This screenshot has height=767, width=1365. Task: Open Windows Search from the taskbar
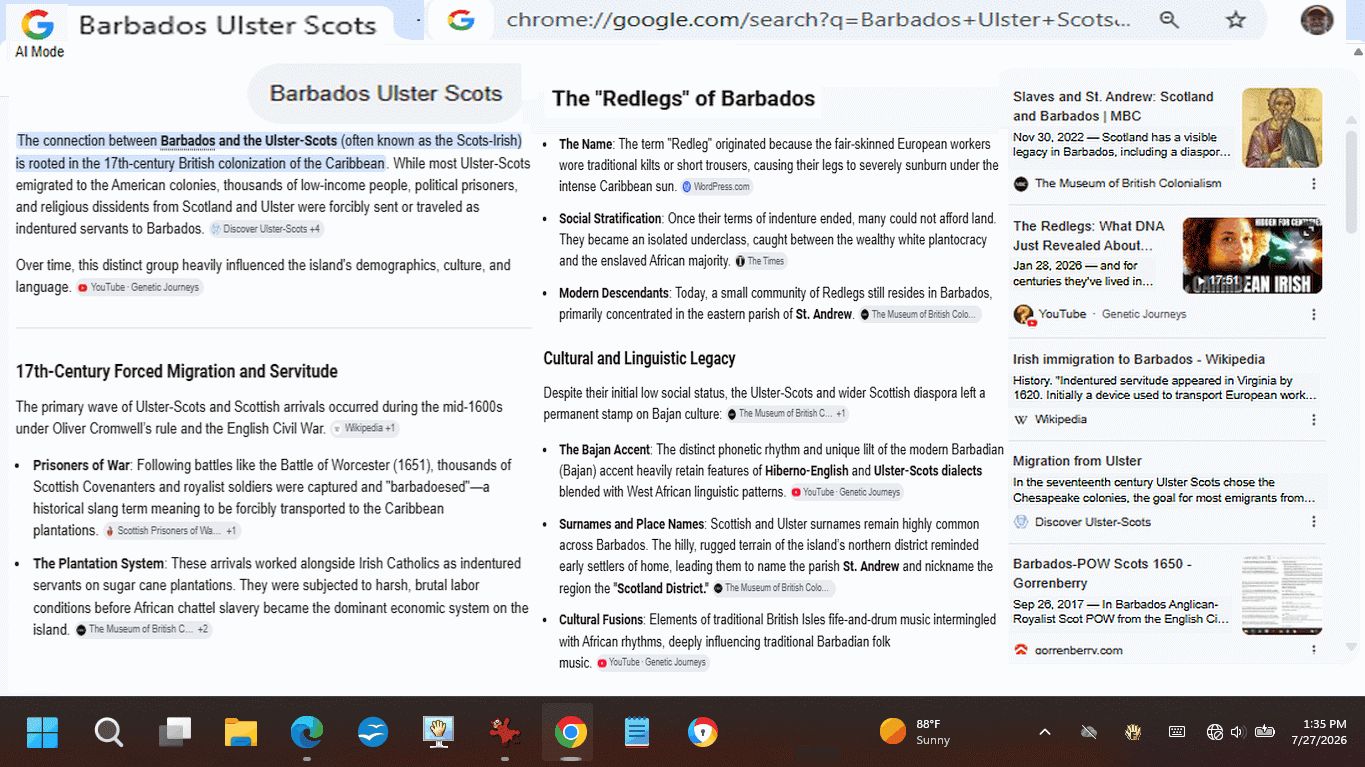[108, 733]
